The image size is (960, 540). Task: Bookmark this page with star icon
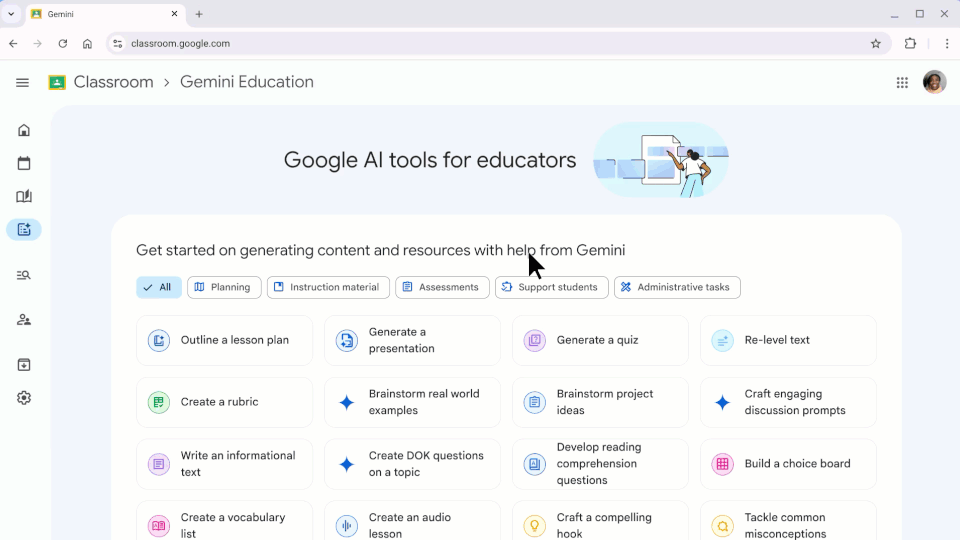(876, 44)
